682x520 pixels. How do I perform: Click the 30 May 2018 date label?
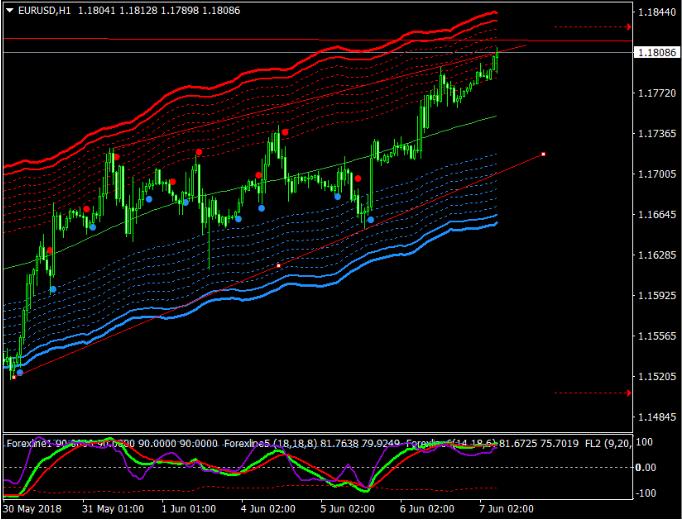click(x=34, y=508)
